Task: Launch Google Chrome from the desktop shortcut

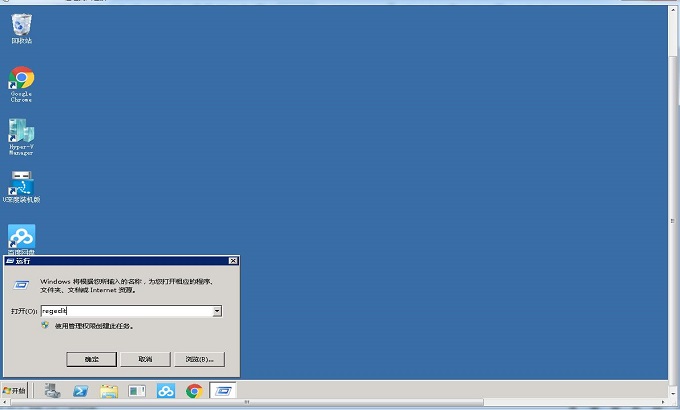Action: pyautogui.click(x=21, y=79)
